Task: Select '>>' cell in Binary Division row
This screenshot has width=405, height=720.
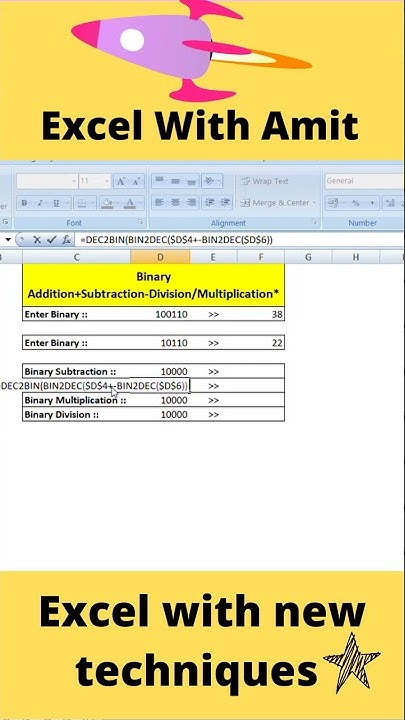Action: [213, 414]
